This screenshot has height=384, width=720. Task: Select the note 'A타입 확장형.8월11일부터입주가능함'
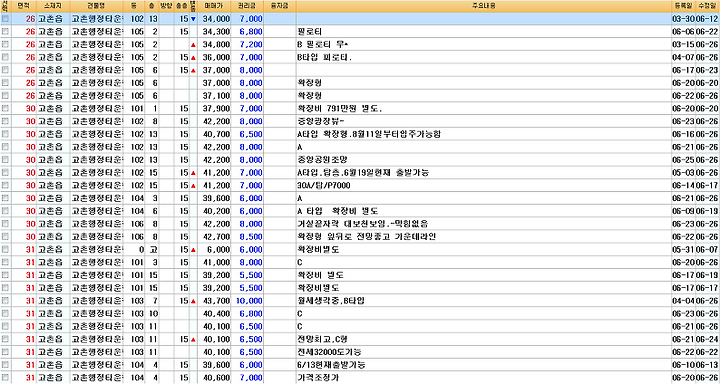[370, 135]
